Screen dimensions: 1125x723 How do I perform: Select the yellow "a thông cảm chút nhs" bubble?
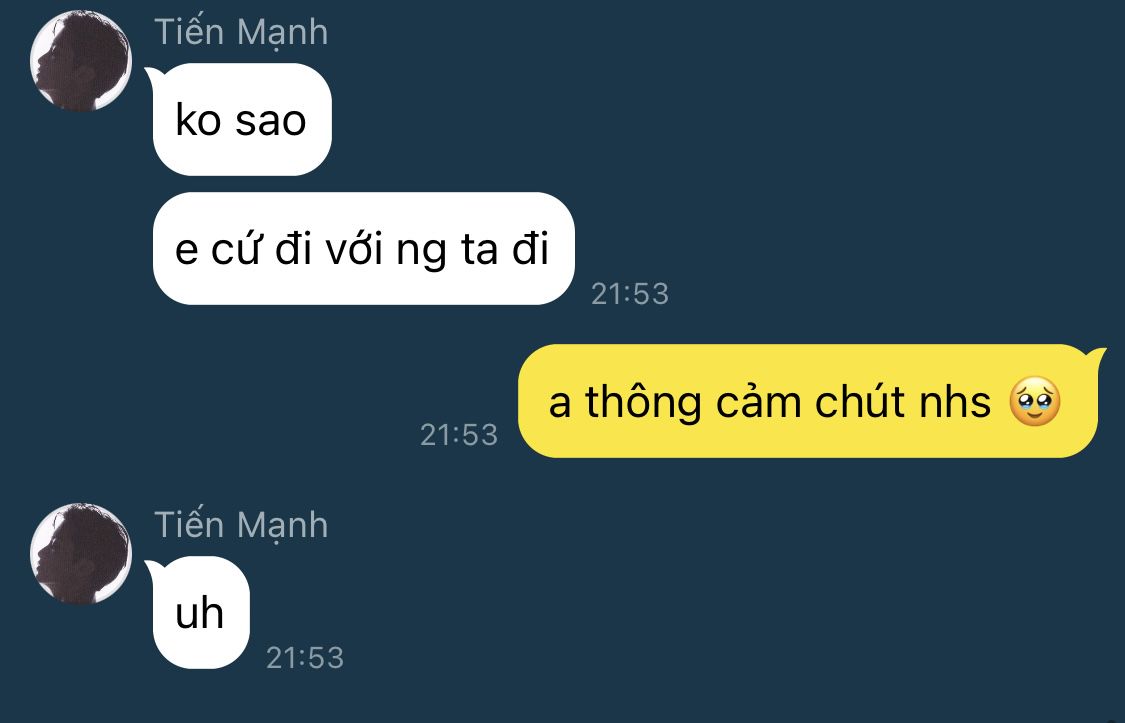click(x=809, y=401)
